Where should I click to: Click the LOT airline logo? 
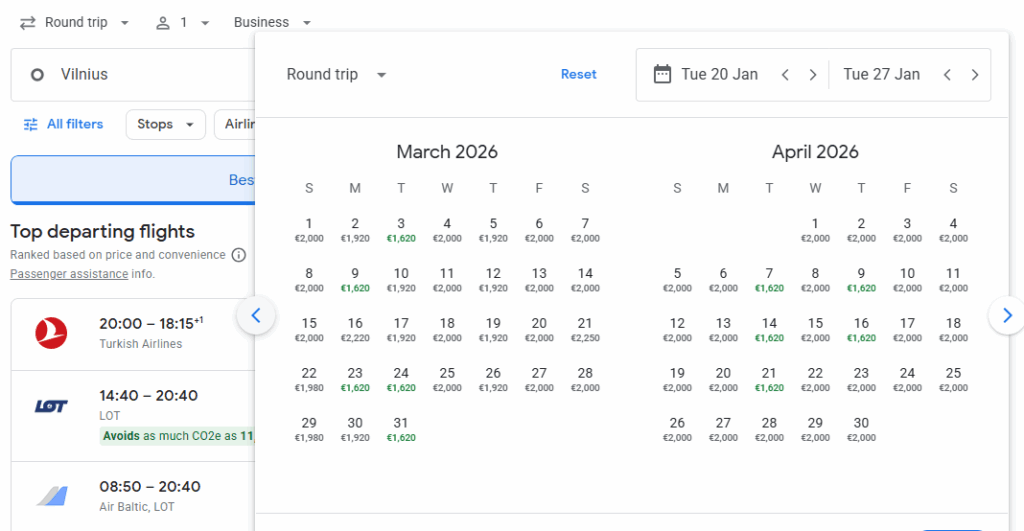tap(51, 406)
